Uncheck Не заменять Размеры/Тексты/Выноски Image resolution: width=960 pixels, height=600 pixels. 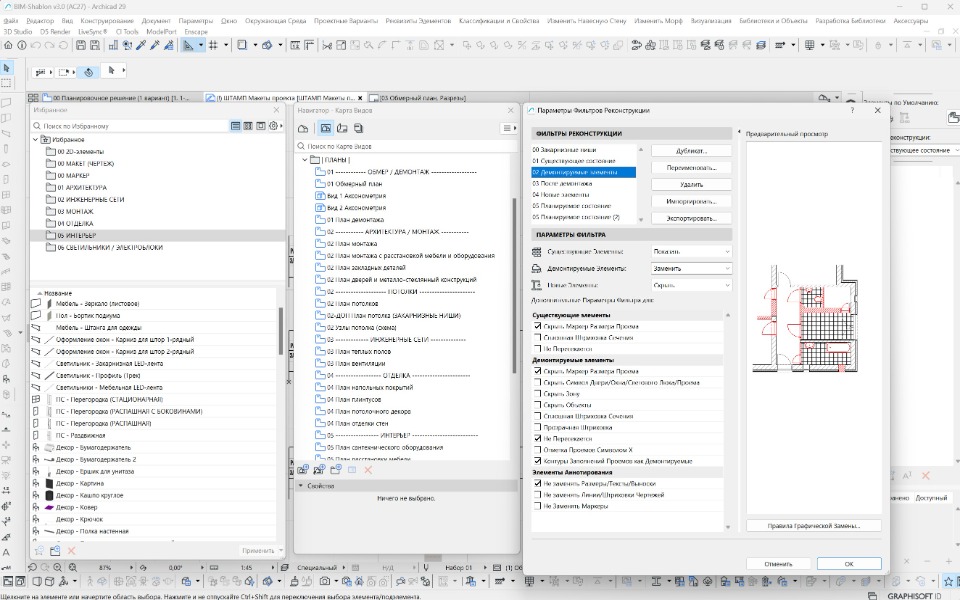[x=538, y=484]
